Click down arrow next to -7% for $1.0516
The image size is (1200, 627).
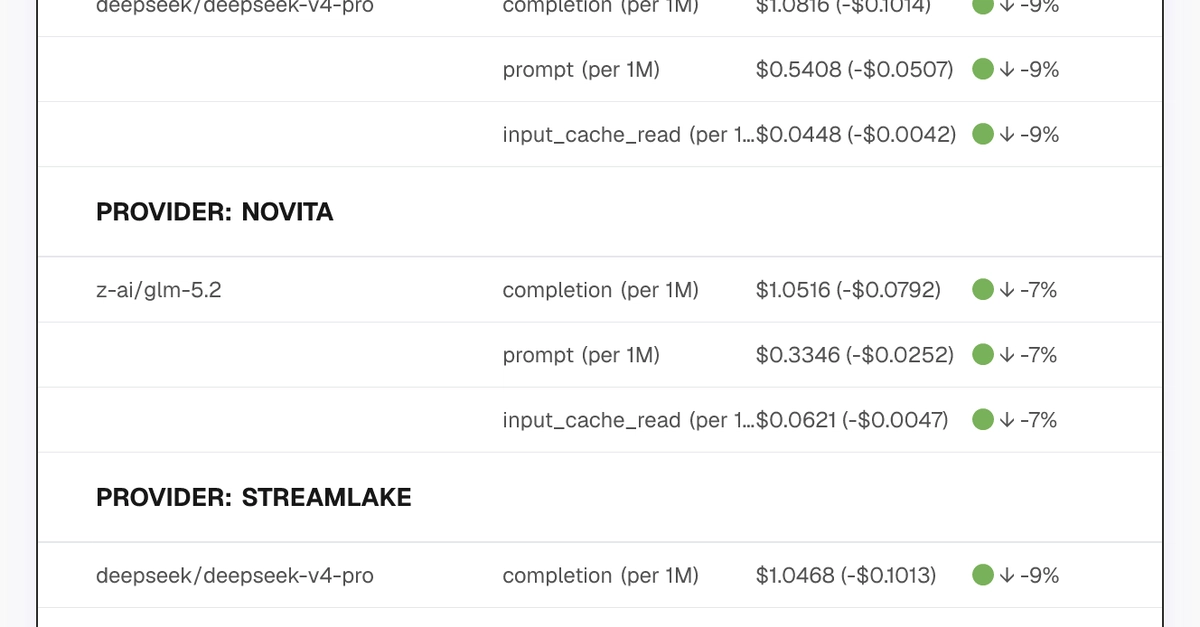click(x=1007, y=290)
